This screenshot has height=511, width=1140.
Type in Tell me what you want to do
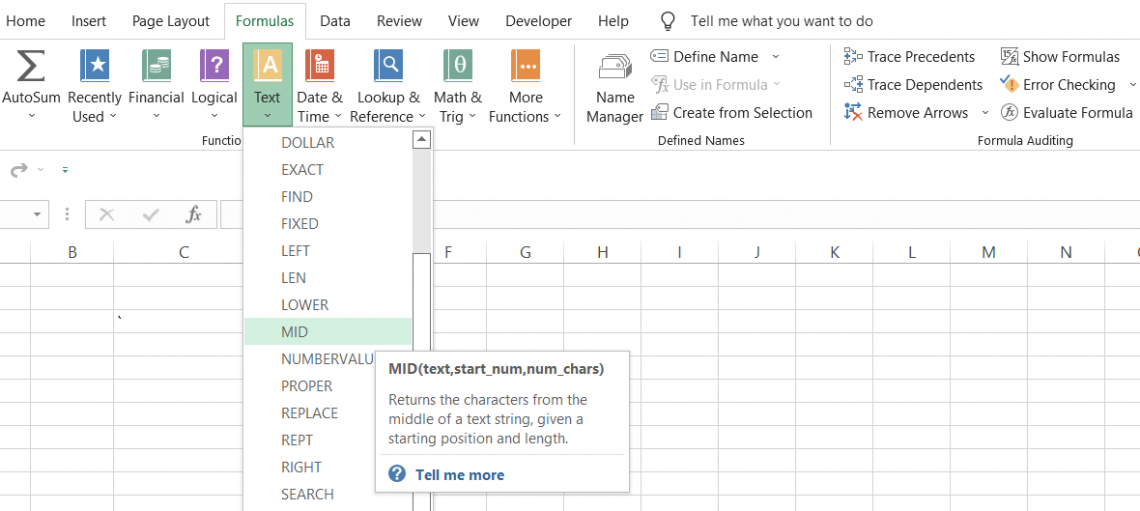click(x=781, y=21)
